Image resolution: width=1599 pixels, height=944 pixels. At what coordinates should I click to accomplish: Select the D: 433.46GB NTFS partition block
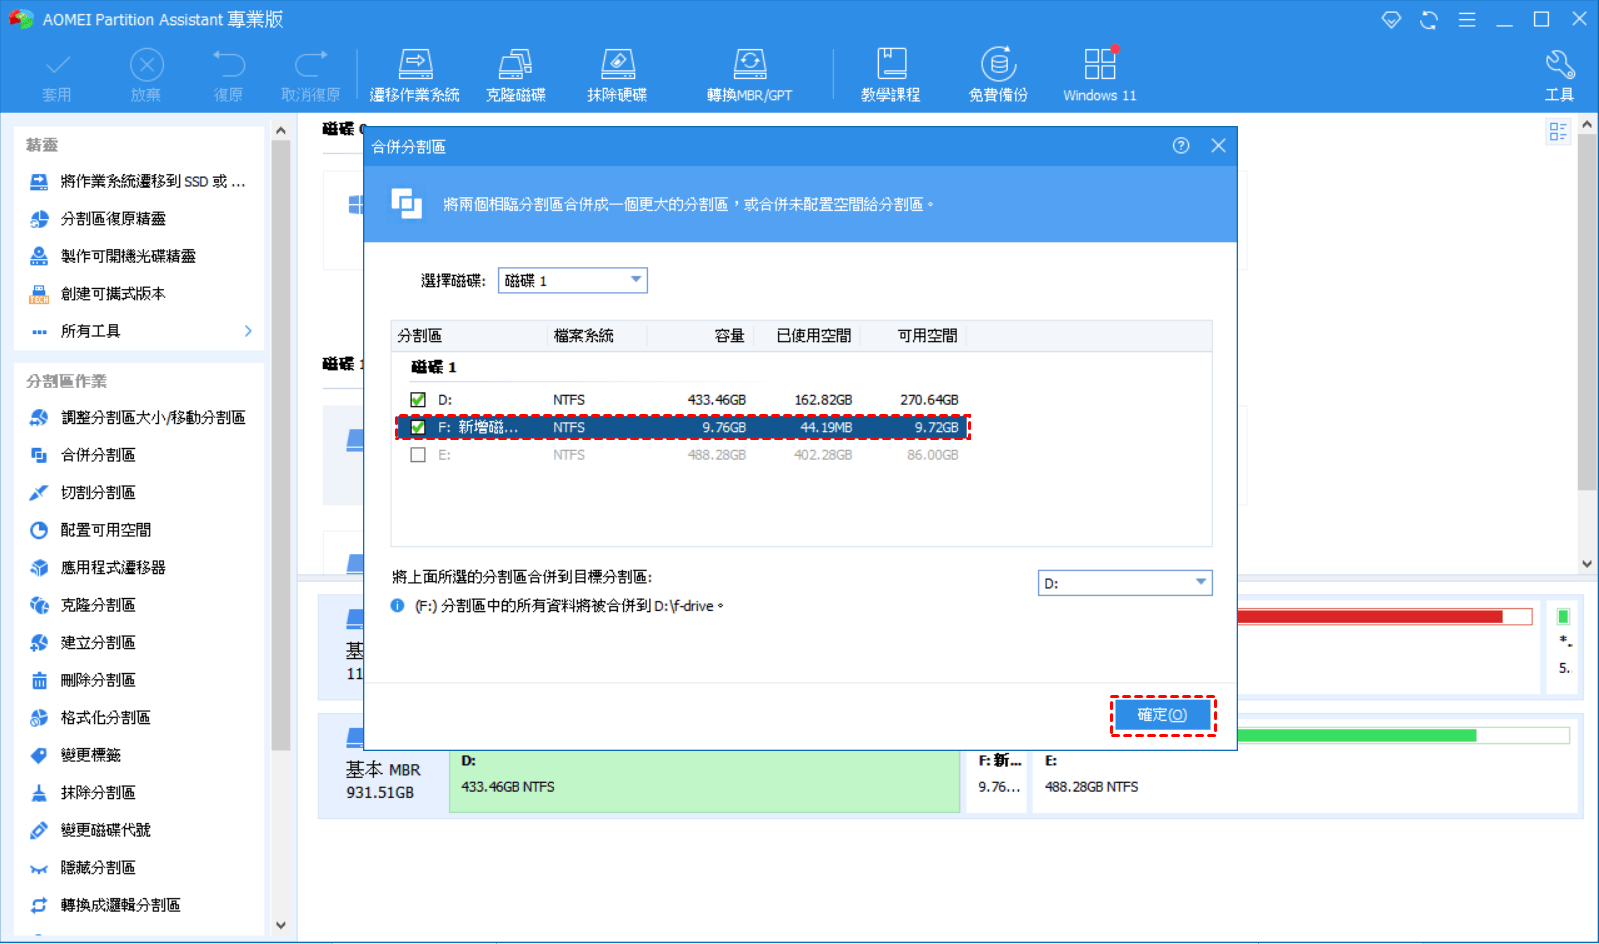[x=704, y=781]
